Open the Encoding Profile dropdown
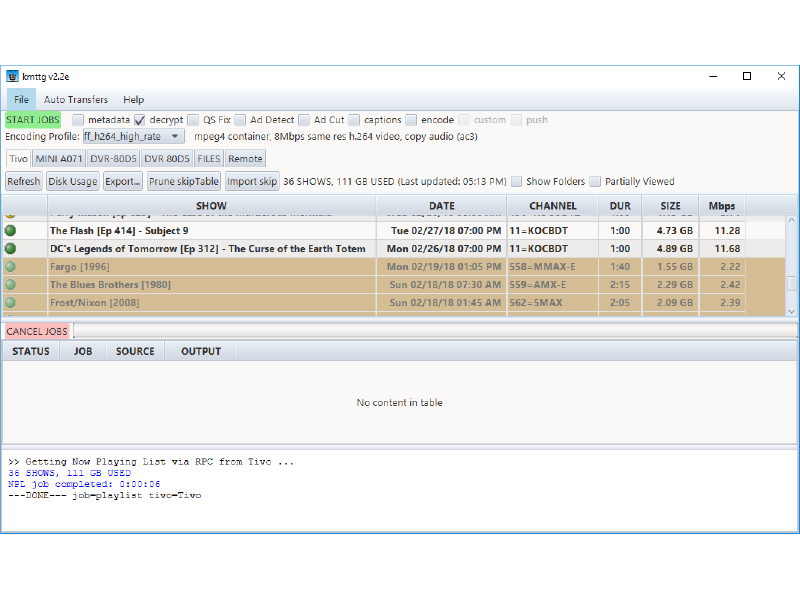The width and height of the screenshot is (800, 600). click(132, 136)
